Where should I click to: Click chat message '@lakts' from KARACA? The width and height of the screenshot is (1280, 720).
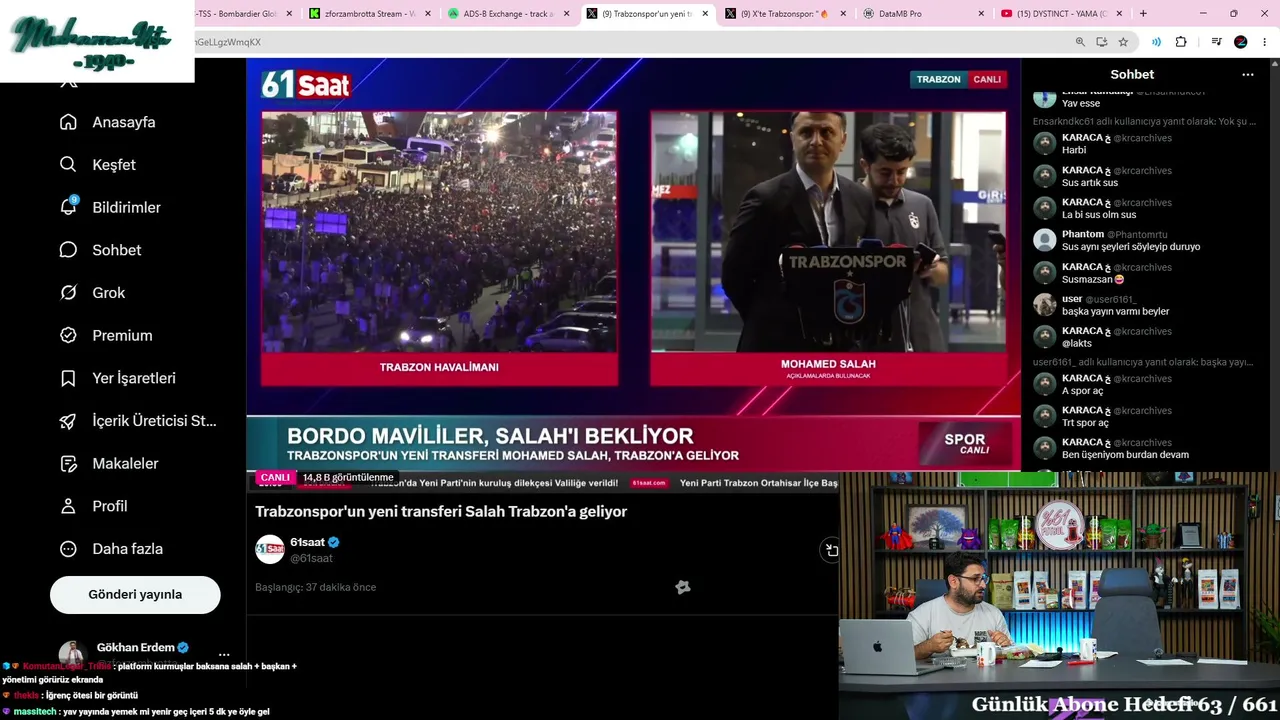point(1077,344)
